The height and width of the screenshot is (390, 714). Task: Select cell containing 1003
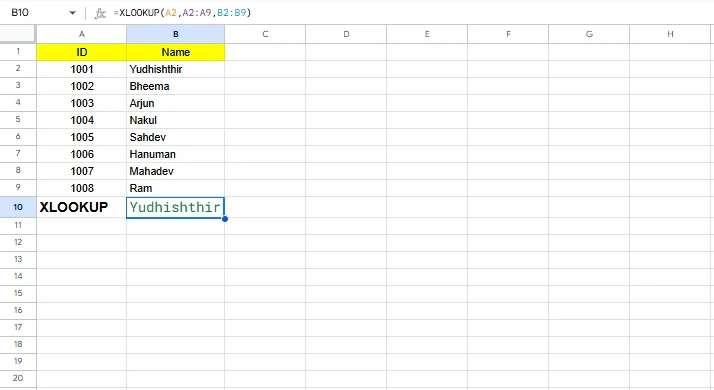[x=82, y=103]
